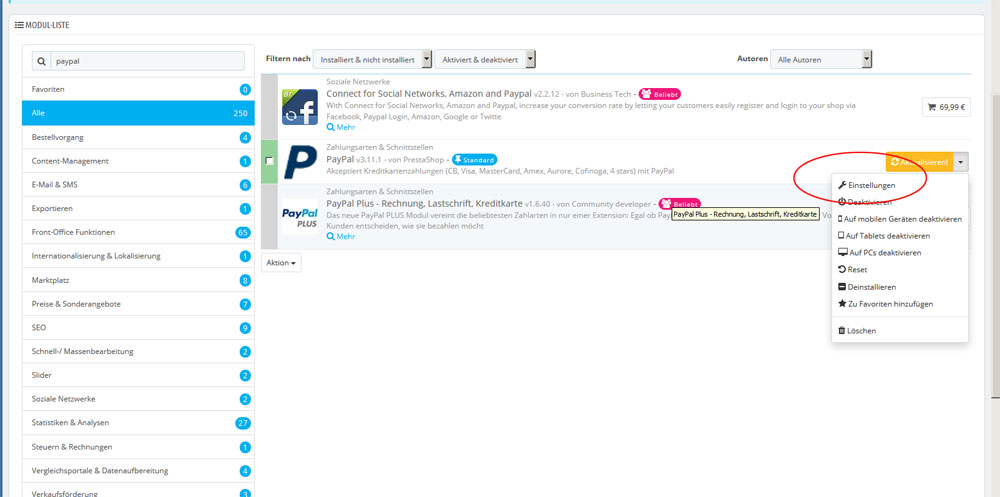Click the module search field containing paypal
This screenshot has height=497, width=1000.
point(147,62)
